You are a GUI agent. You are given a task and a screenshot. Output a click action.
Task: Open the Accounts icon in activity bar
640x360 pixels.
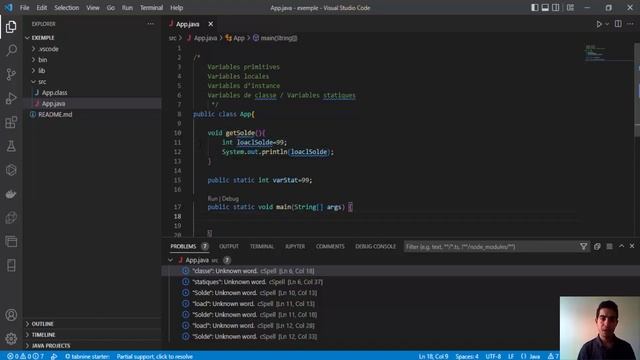click(x=11, y=315)
